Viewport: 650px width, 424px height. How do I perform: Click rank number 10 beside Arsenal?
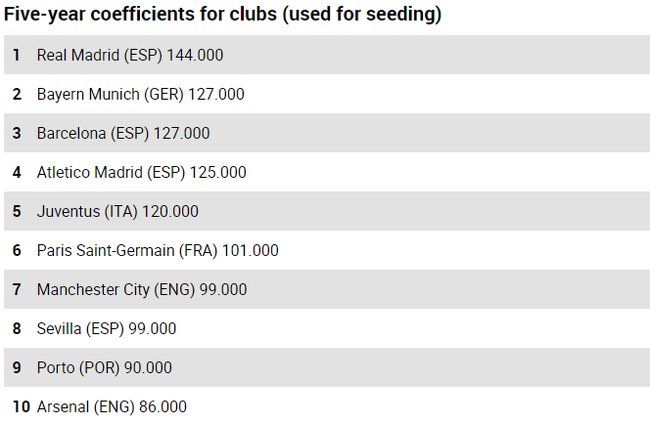[20, 407]
